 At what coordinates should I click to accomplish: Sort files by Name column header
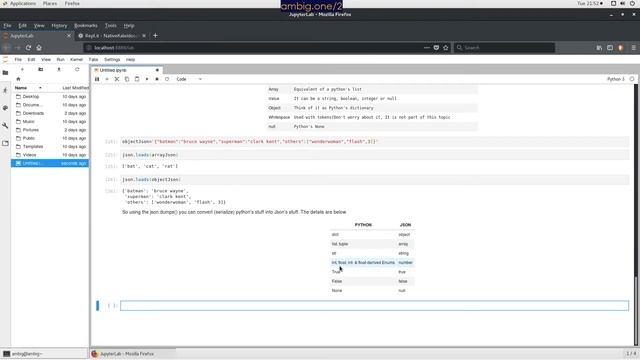click(x=29, y=88)
